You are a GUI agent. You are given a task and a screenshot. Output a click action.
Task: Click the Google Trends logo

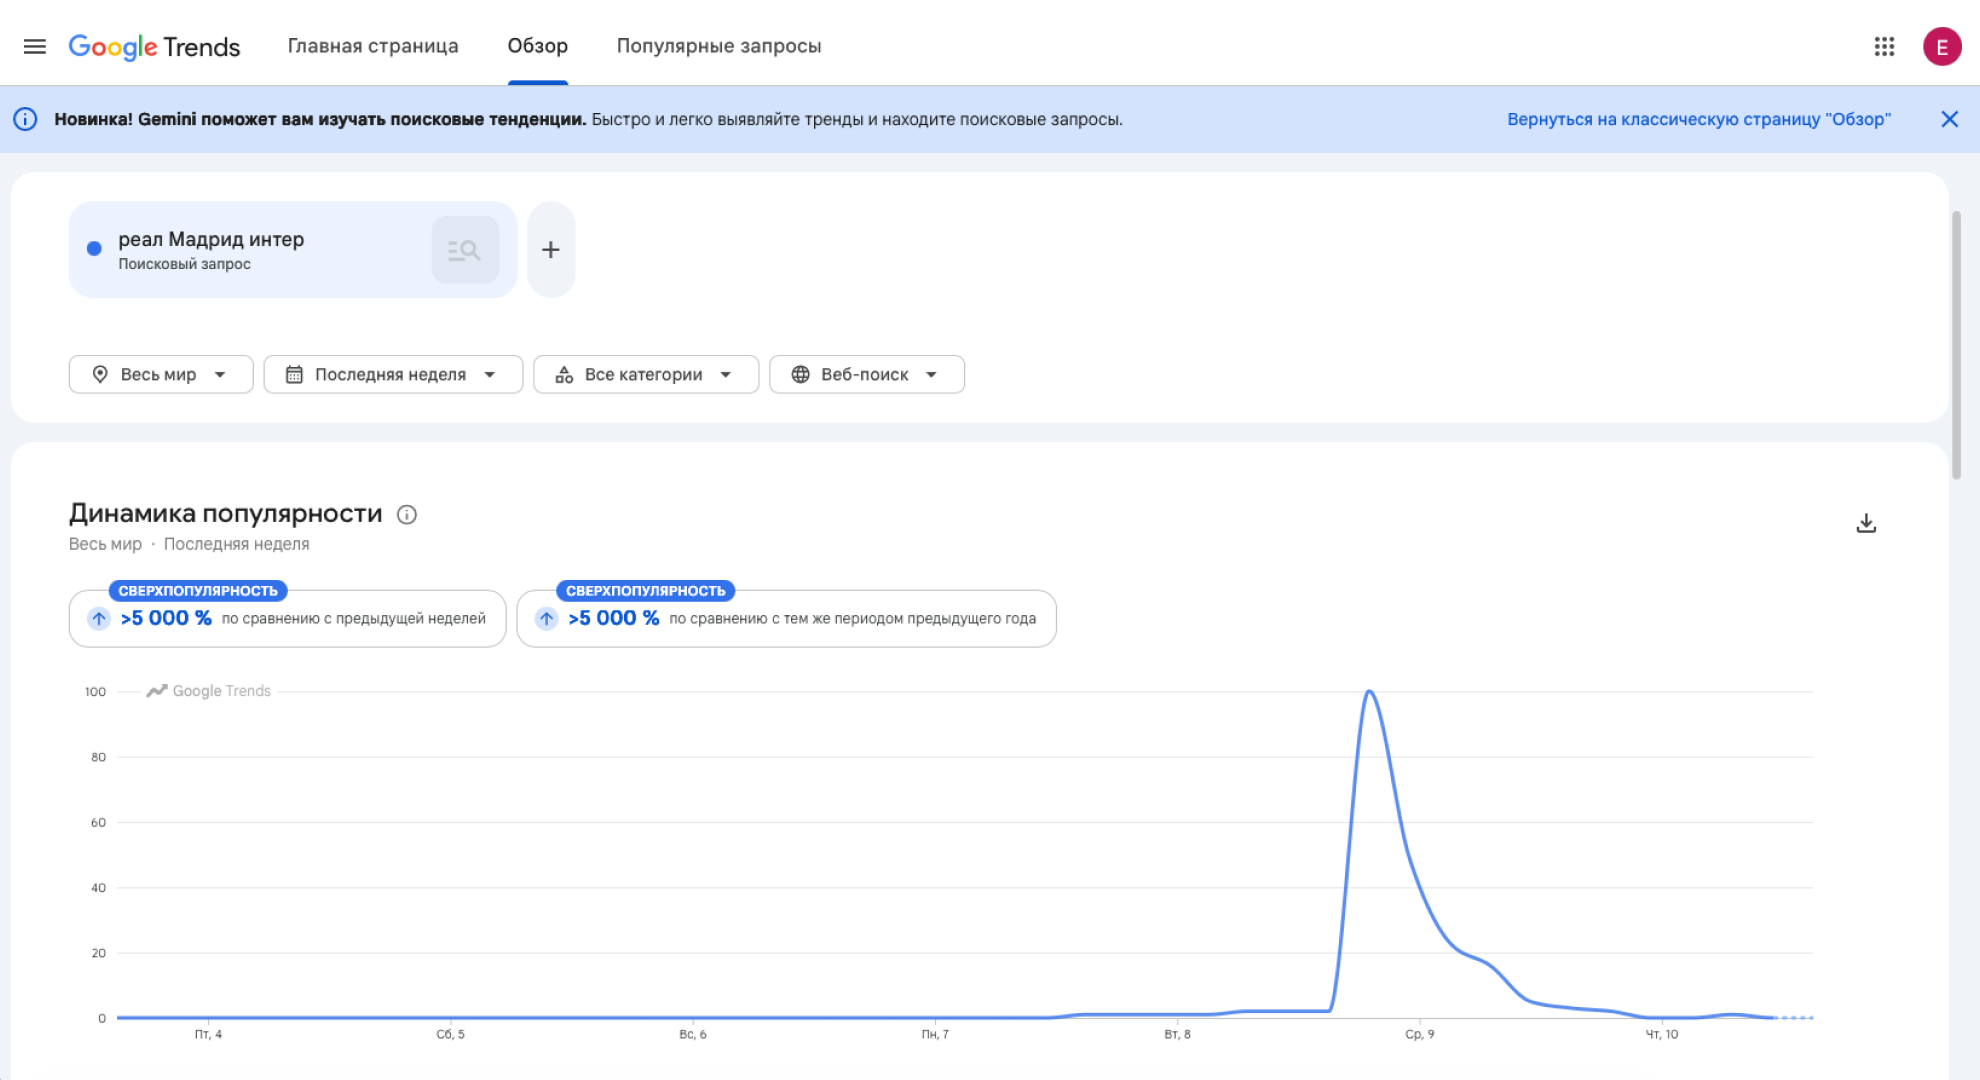tap(154, 47)
